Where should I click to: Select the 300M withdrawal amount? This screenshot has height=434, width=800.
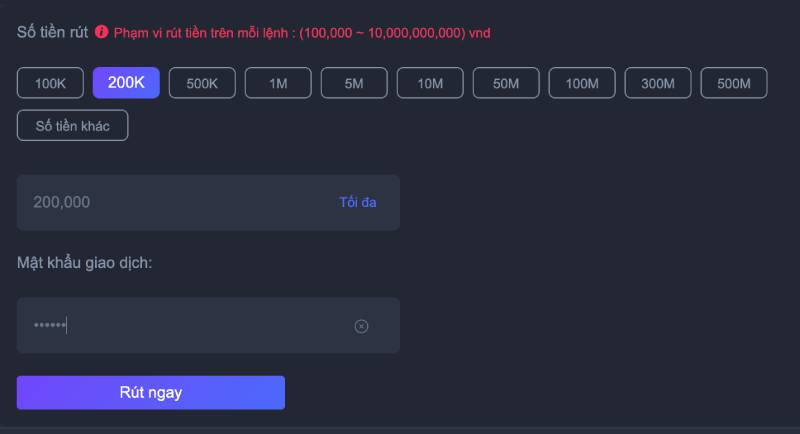point(658,83)
